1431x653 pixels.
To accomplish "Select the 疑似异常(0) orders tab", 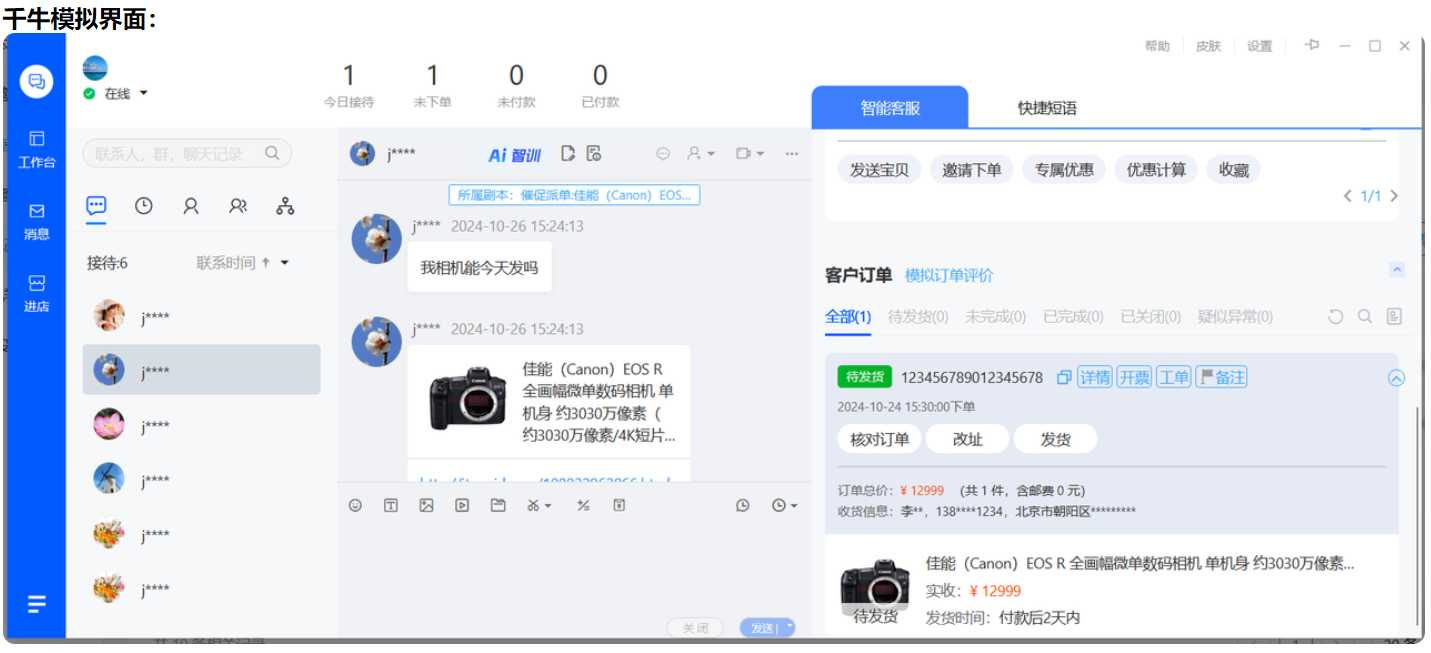I will pos(1236,316).
